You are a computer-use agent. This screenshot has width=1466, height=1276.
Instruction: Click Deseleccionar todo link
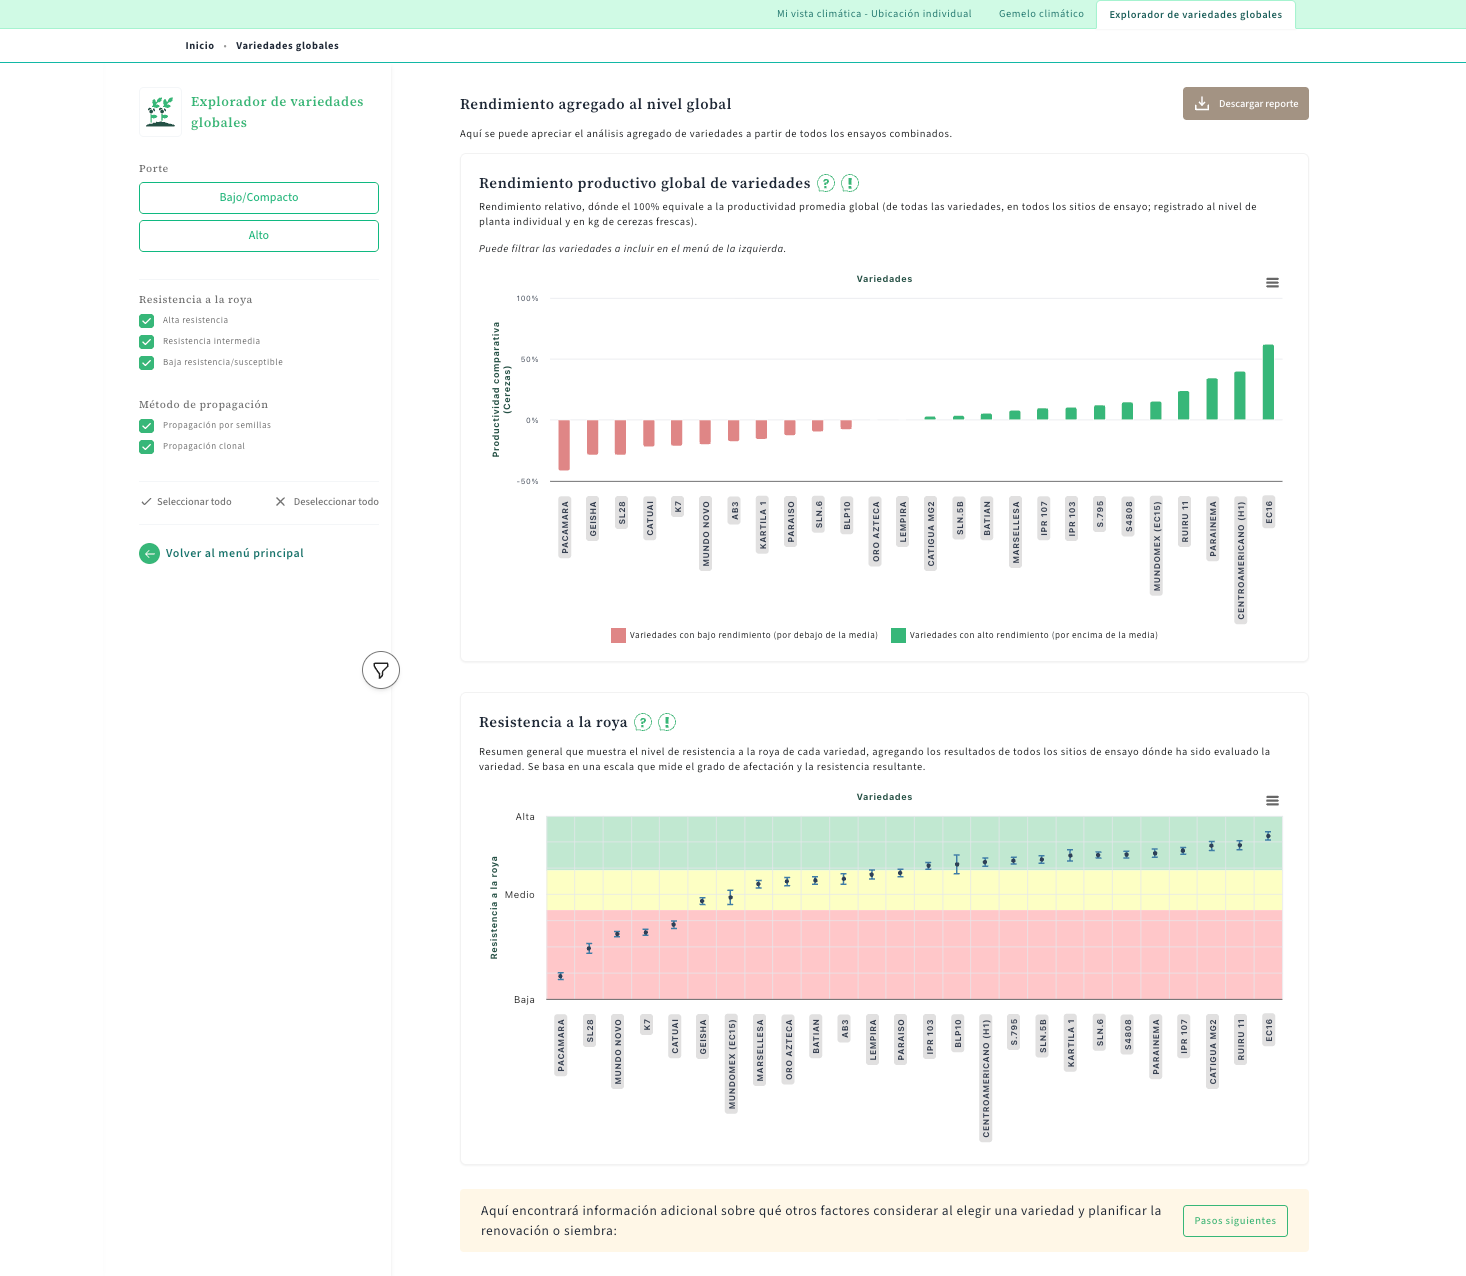point(327,502)
